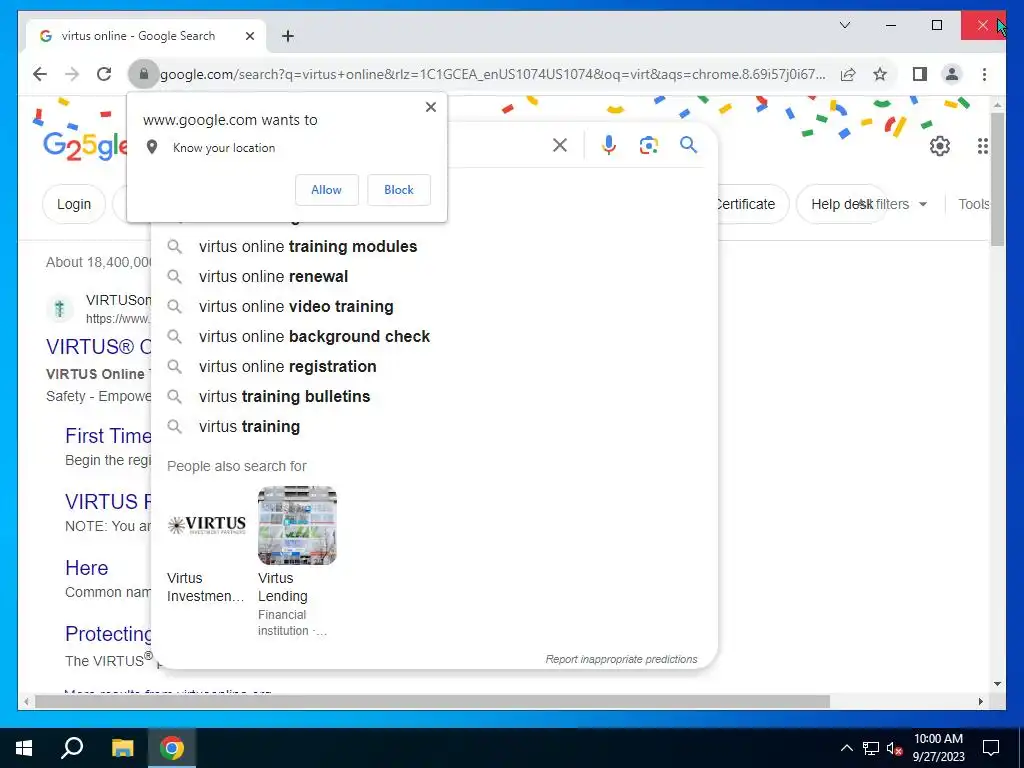This screenshot has height=768, width=1024.
Task: Open File Explorer from the taskbar
Action: point(122,748)
